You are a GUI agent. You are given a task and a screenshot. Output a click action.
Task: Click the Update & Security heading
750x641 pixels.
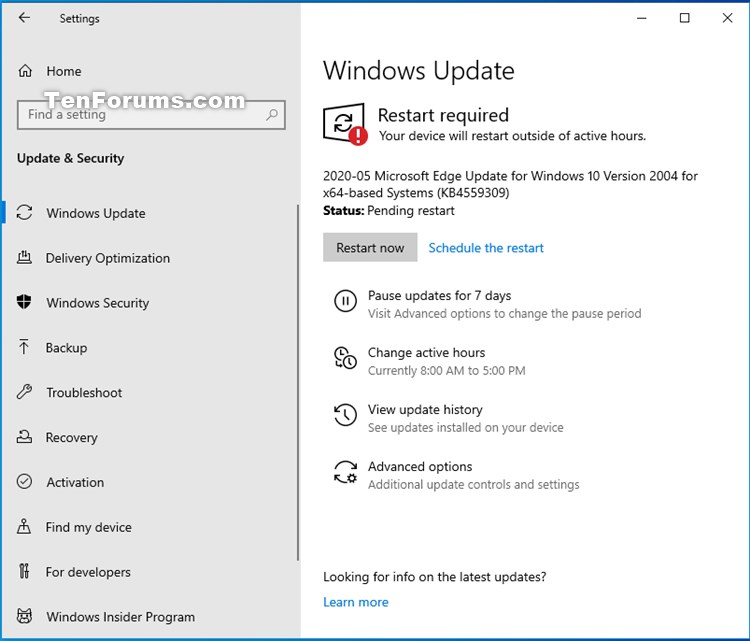[71, 158]
